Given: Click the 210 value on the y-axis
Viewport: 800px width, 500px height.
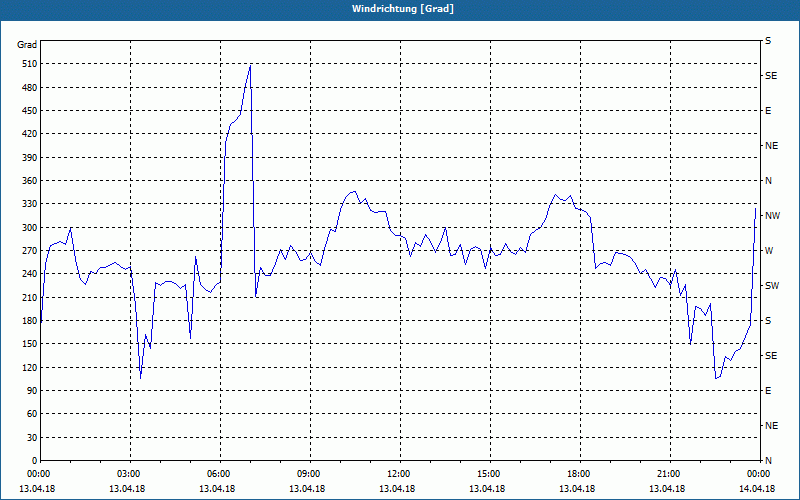Looking at the screenshot, I should tap(30, 297).
